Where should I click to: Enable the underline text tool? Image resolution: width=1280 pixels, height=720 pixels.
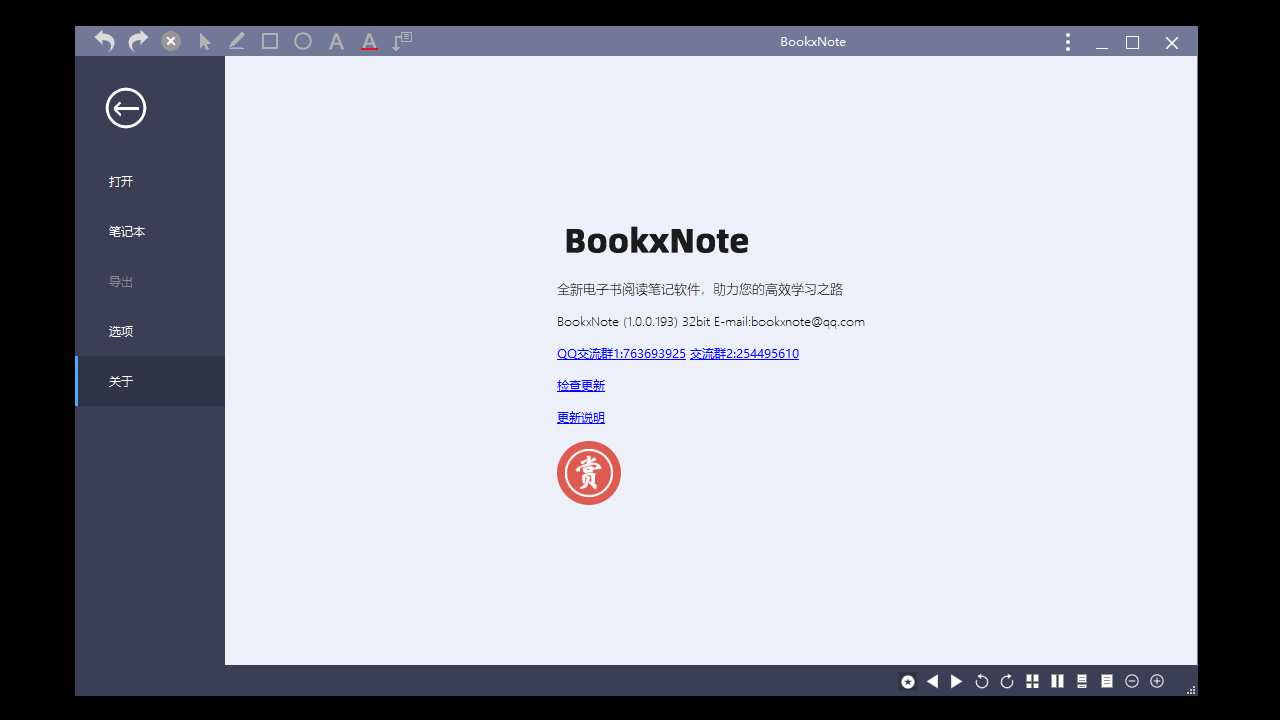(369, 41)
